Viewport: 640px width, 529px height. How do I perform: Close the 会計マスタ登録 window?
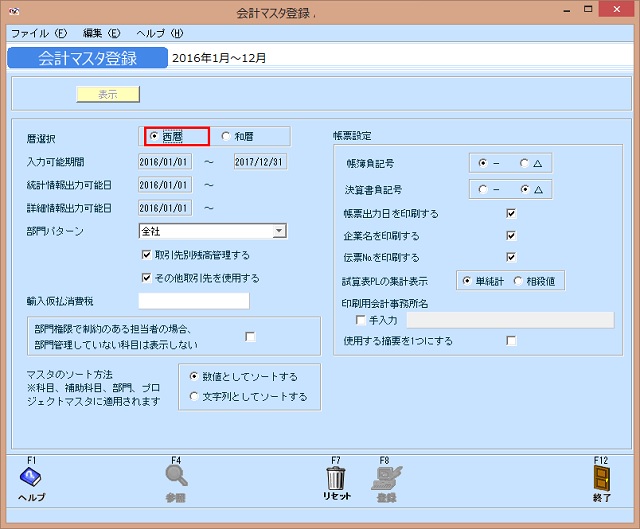pos(616,9)
